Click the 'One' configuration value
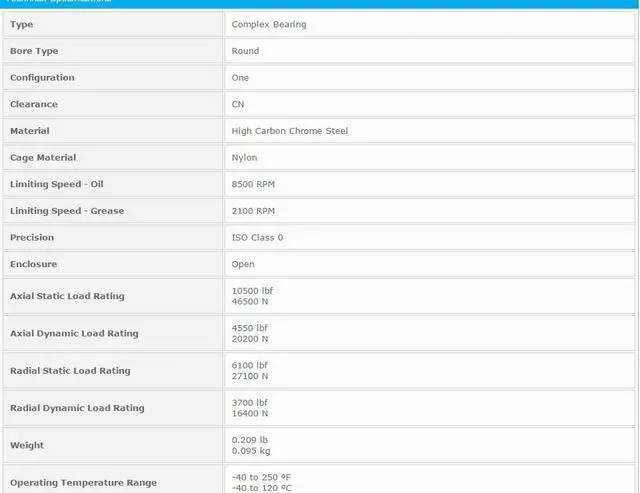Viewport: 640px width, 493px height. click(x=240, y=78)
